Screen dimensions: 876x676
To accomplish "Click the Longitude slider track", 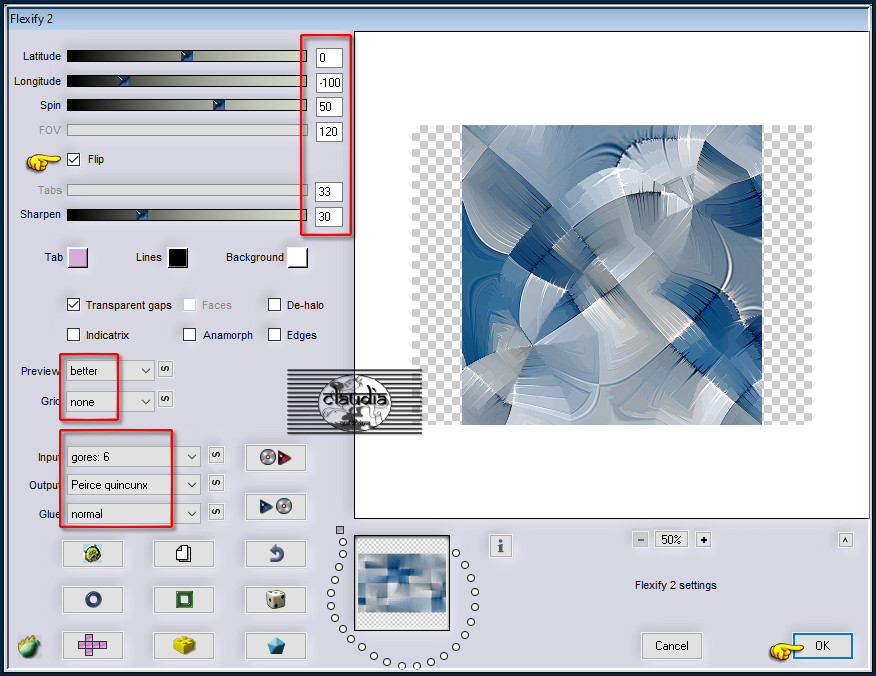I will pyautogui.click(x=187, y=81).
